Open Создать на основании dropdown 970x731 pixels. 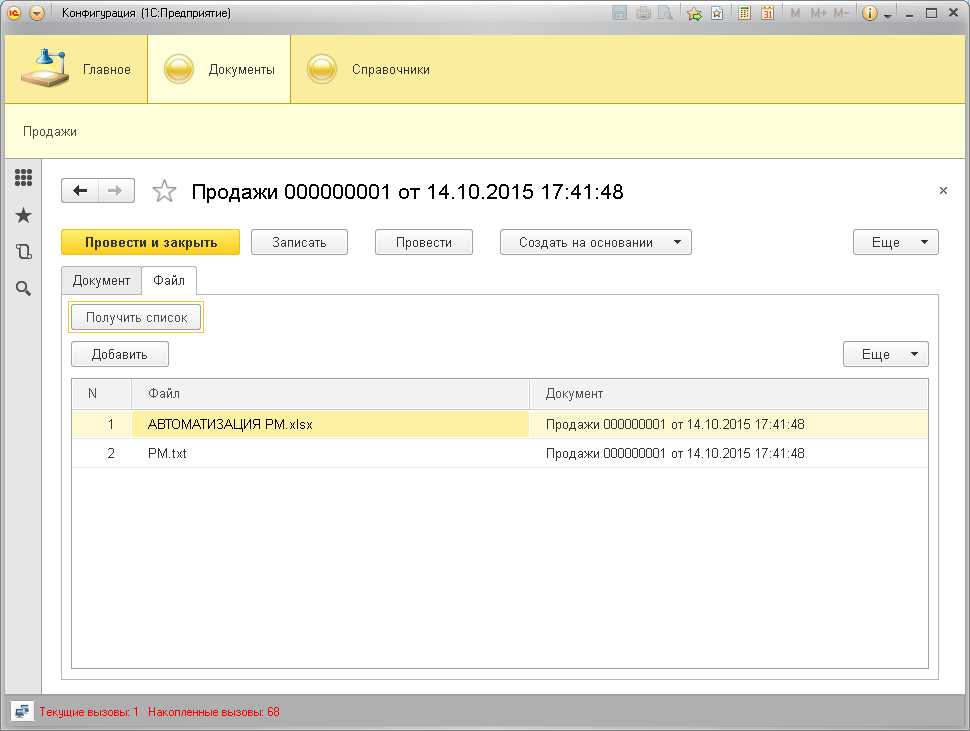596,242
